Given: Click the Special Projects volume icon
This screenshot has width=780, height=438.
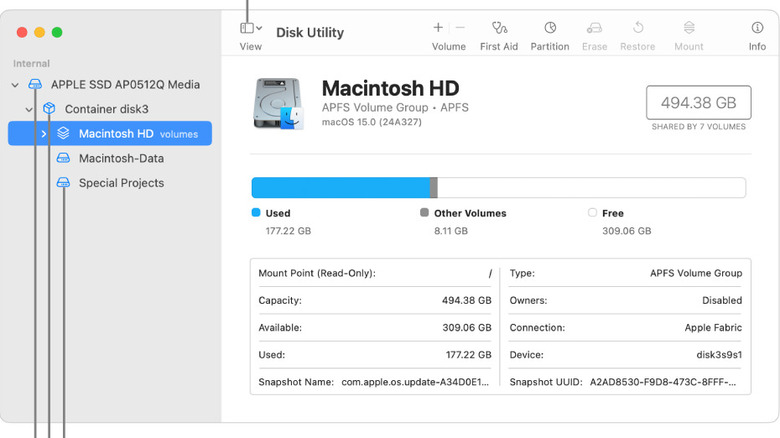Looking at the screenshot, I should 63,182.
